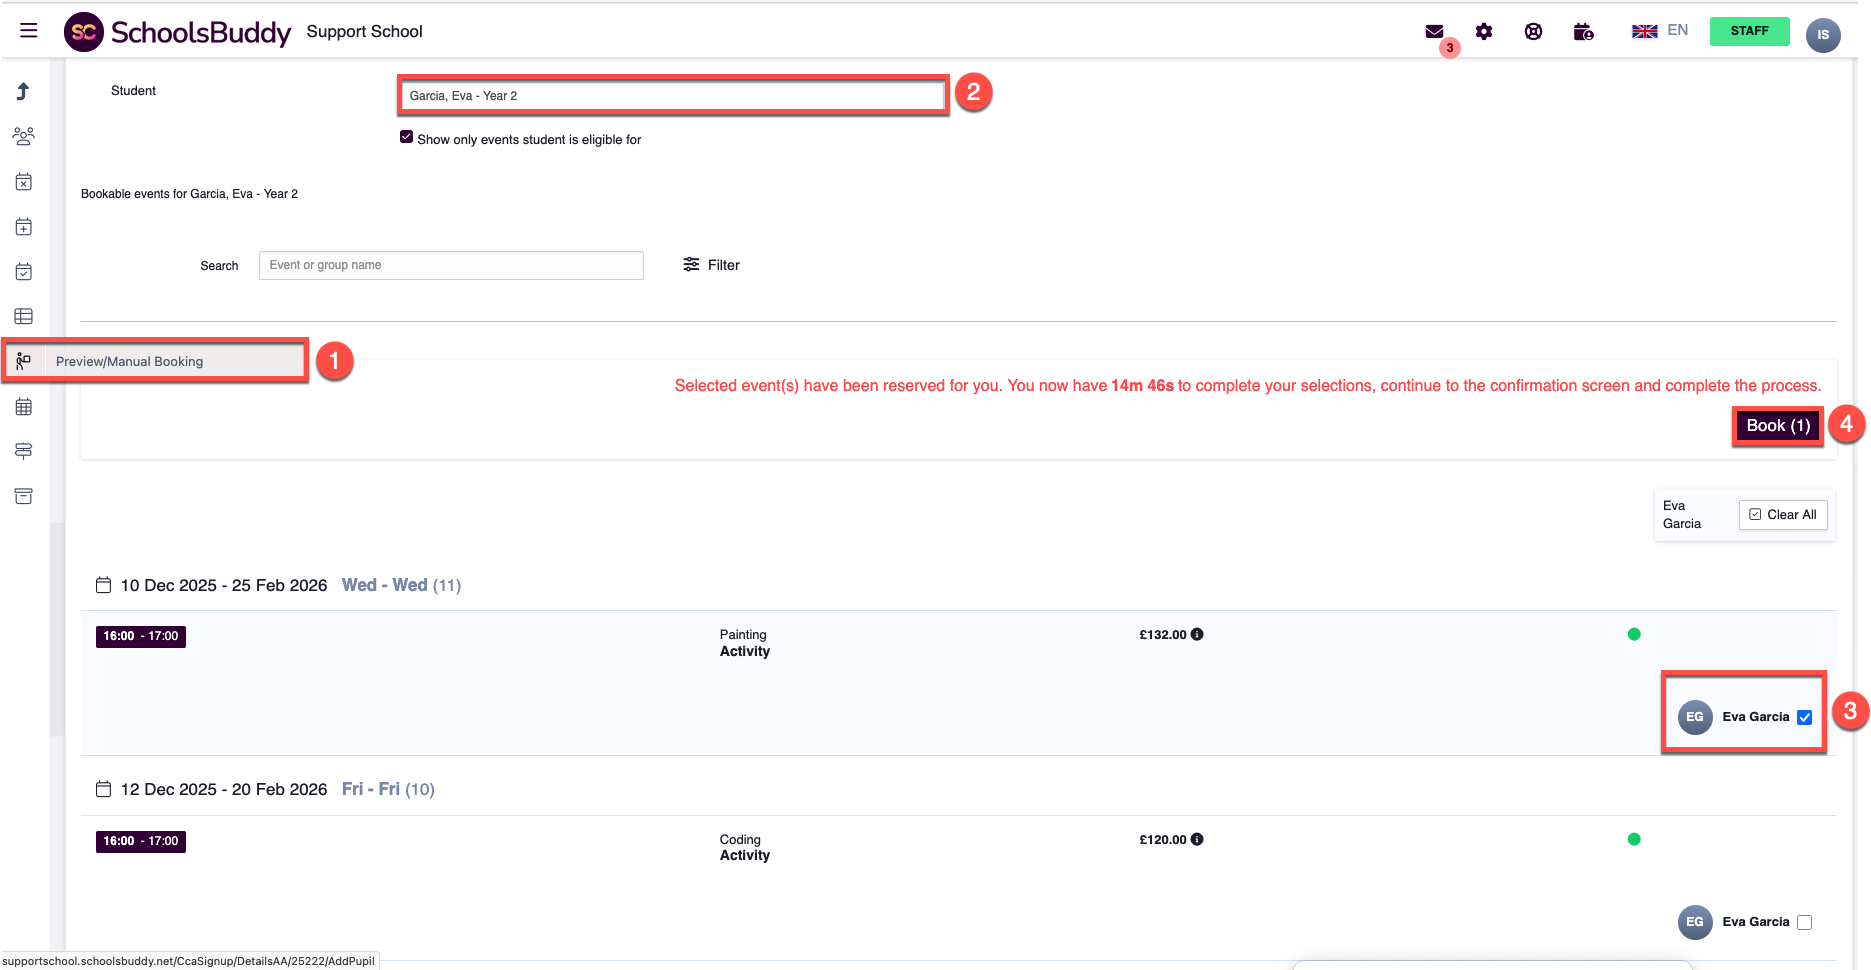Image resolution: width=1871 pixels, height=970 pixels.
Task: Click the info icon next to £120.00
Action: pyautogui.click(x=1197, y=839)
